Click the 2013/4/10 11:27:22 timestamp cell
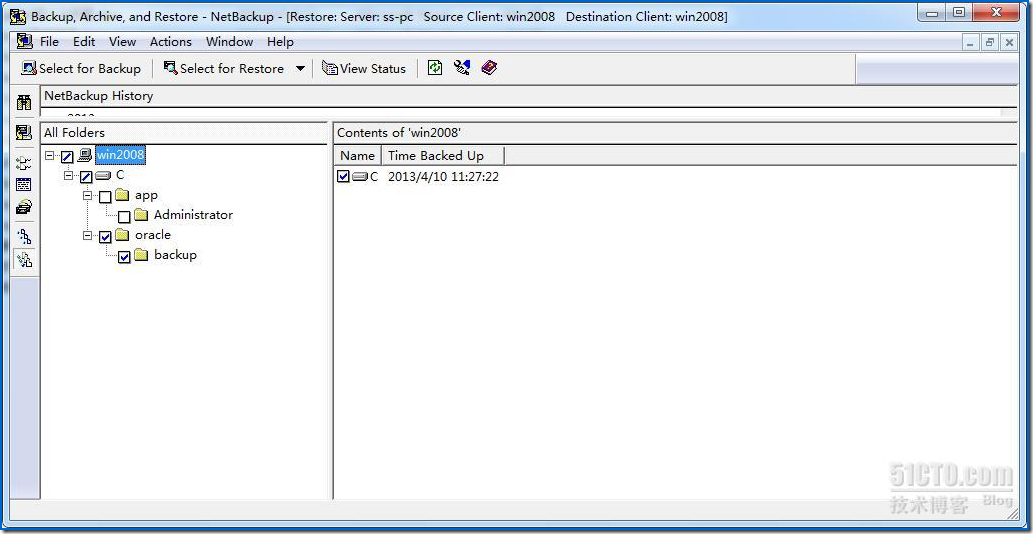 (443, 176)
